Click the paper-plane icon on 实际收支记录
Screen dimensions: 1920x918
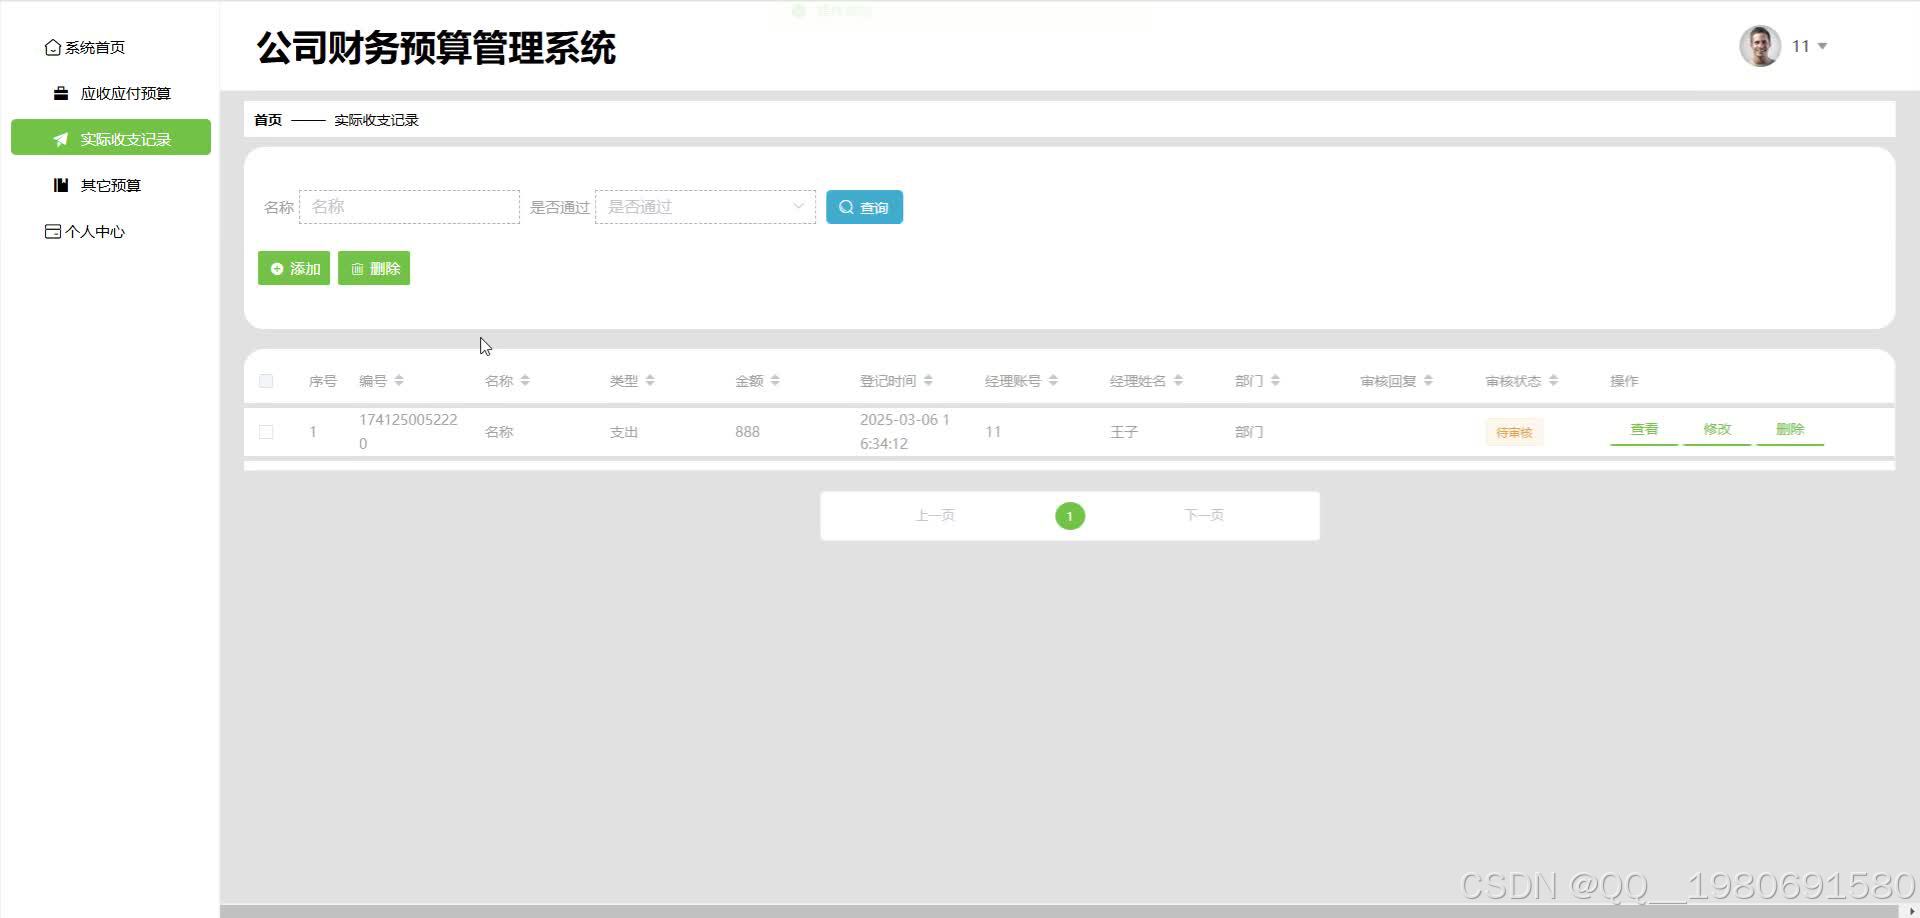(59, 139)
